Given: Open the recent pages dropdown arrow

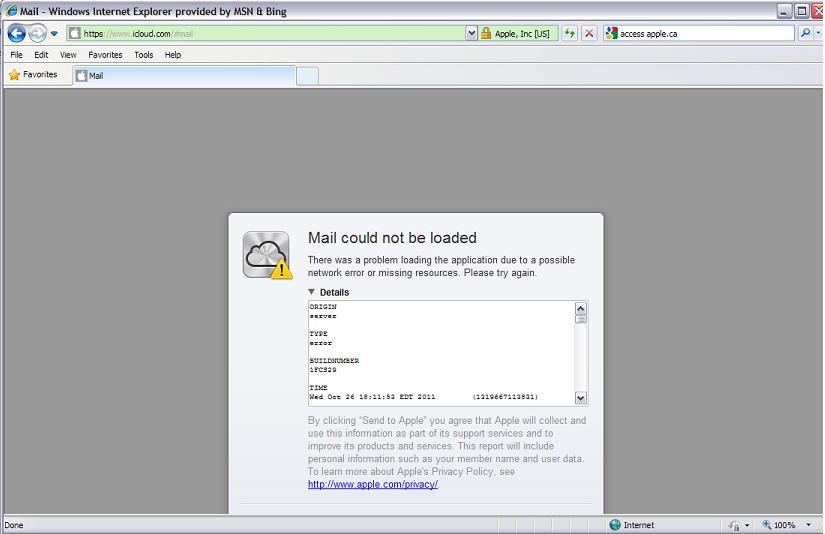Looking at the screenshot, I should tap(54, 34).
